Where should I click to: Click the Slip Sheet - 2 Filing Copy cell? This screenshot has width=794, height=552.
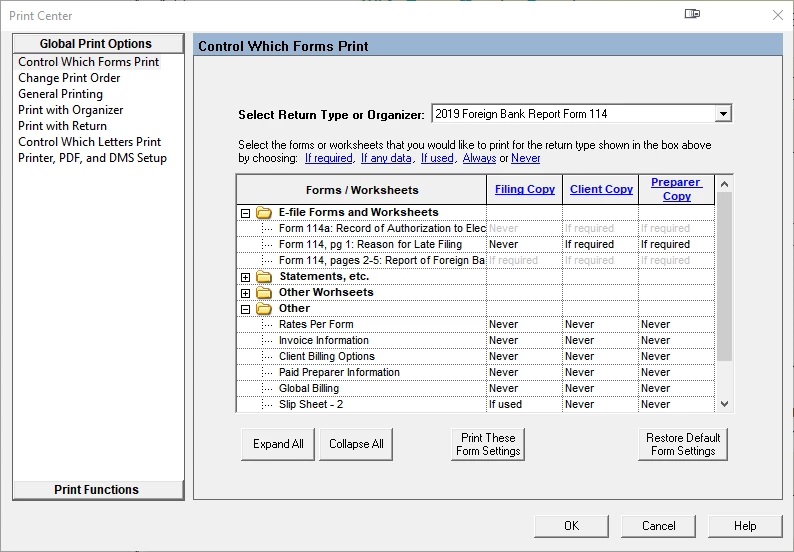[x=524, y=404]
